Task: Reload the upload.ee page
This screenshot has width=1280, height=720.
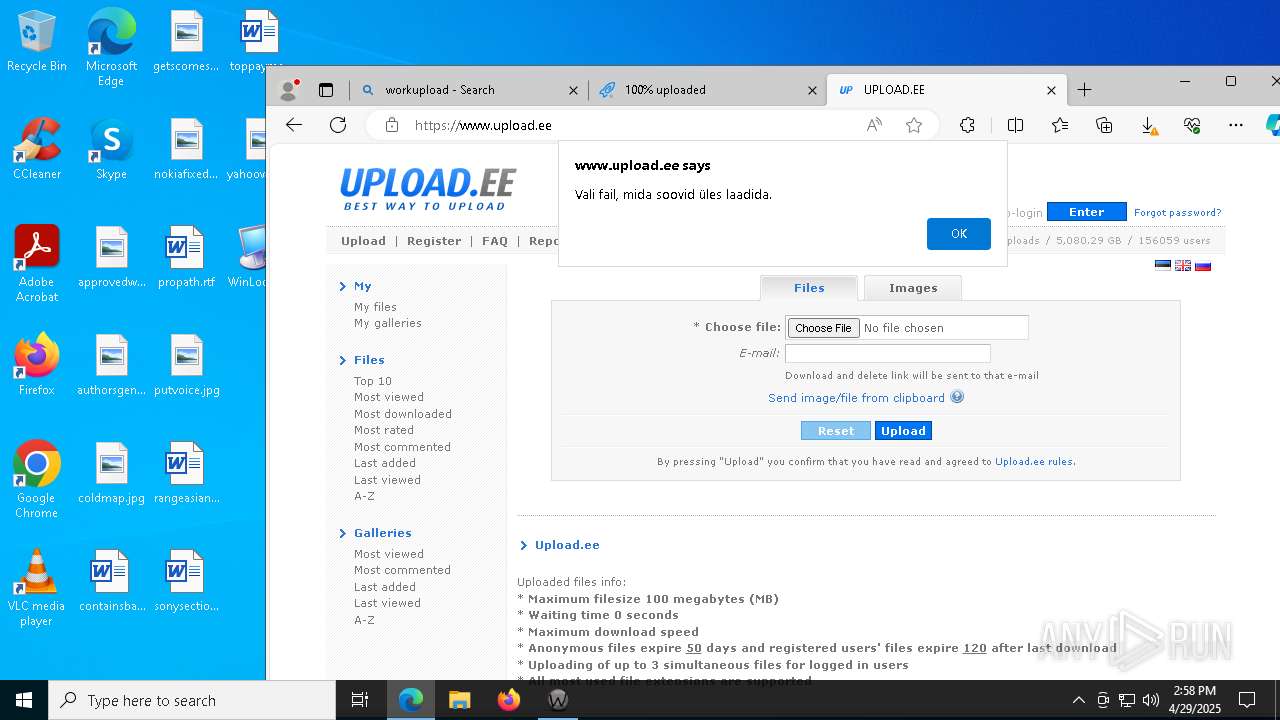Action: [x=338, y=125]
